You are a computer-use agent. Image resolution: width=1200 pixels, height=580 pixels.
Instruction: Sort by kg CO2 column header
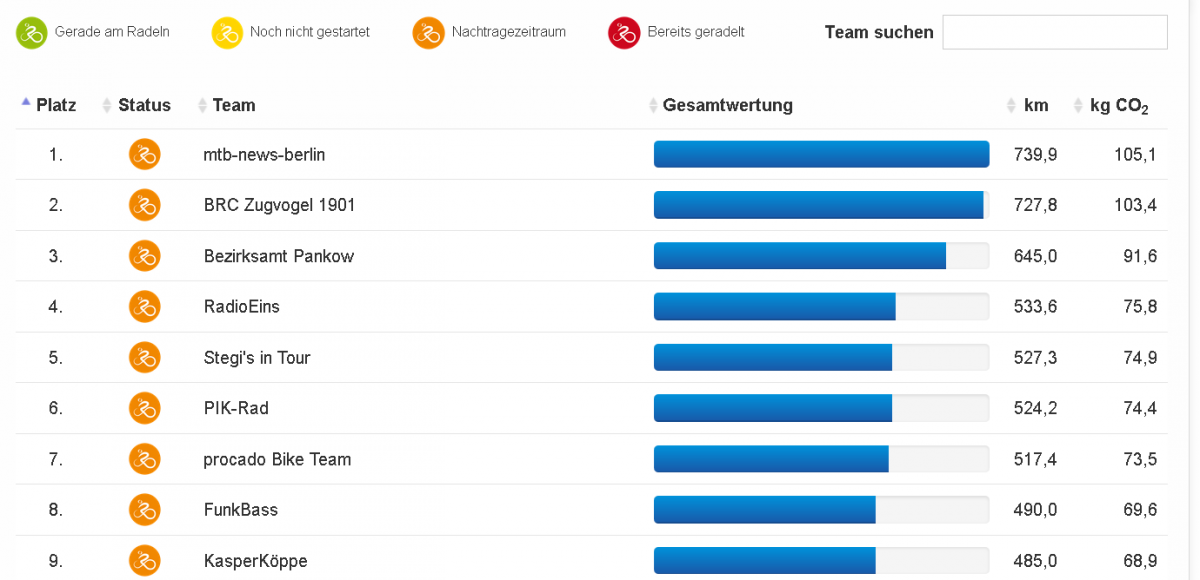point(1118,105)
